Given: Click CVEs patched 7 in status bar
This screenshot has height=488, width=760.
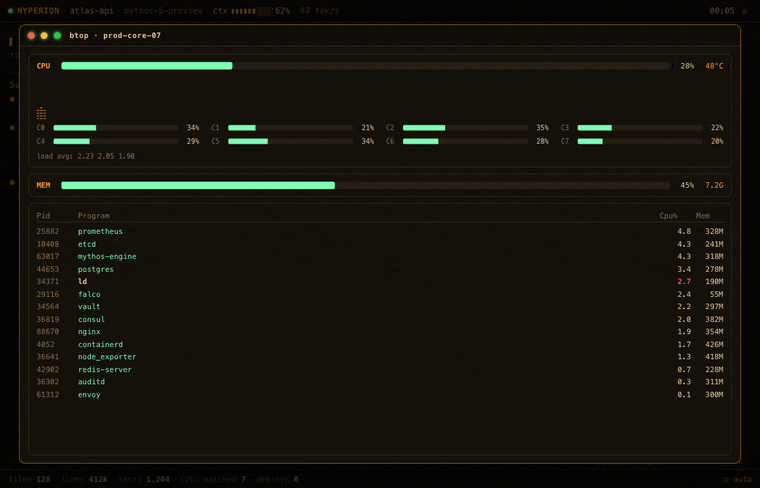Looking at the screenshot, I should (213, 479).
